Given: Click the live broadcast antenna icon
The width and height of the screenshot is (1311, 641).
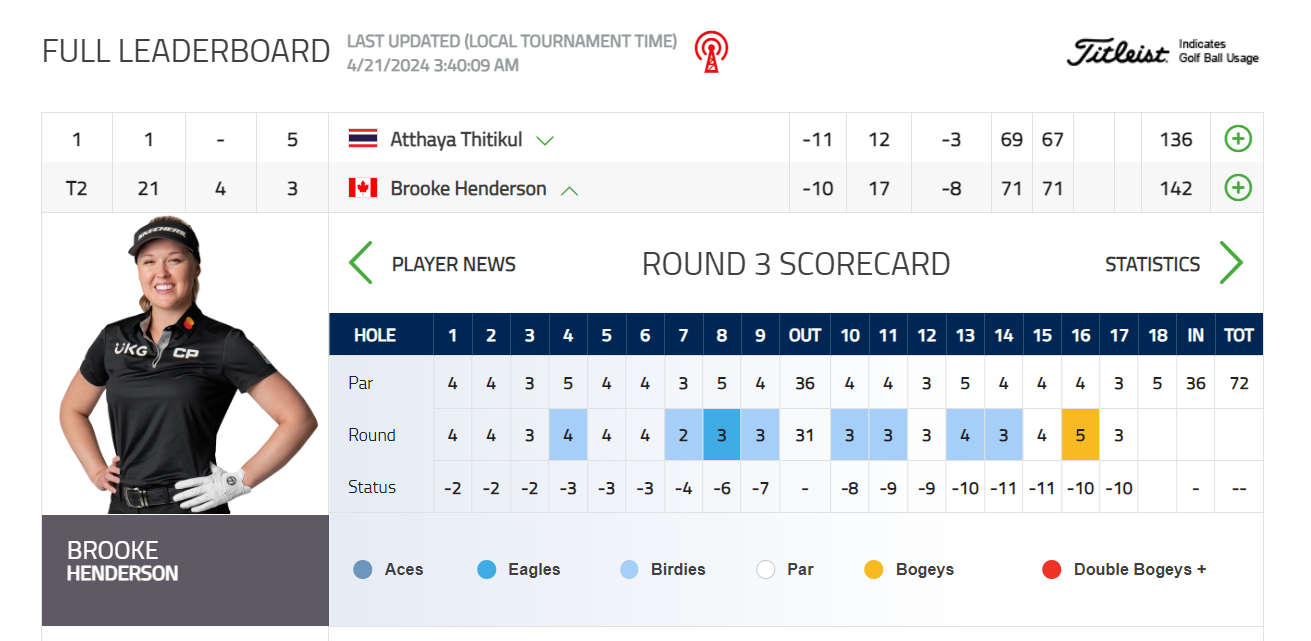Looking at the screenshot, I should click(x=710, y=51).
